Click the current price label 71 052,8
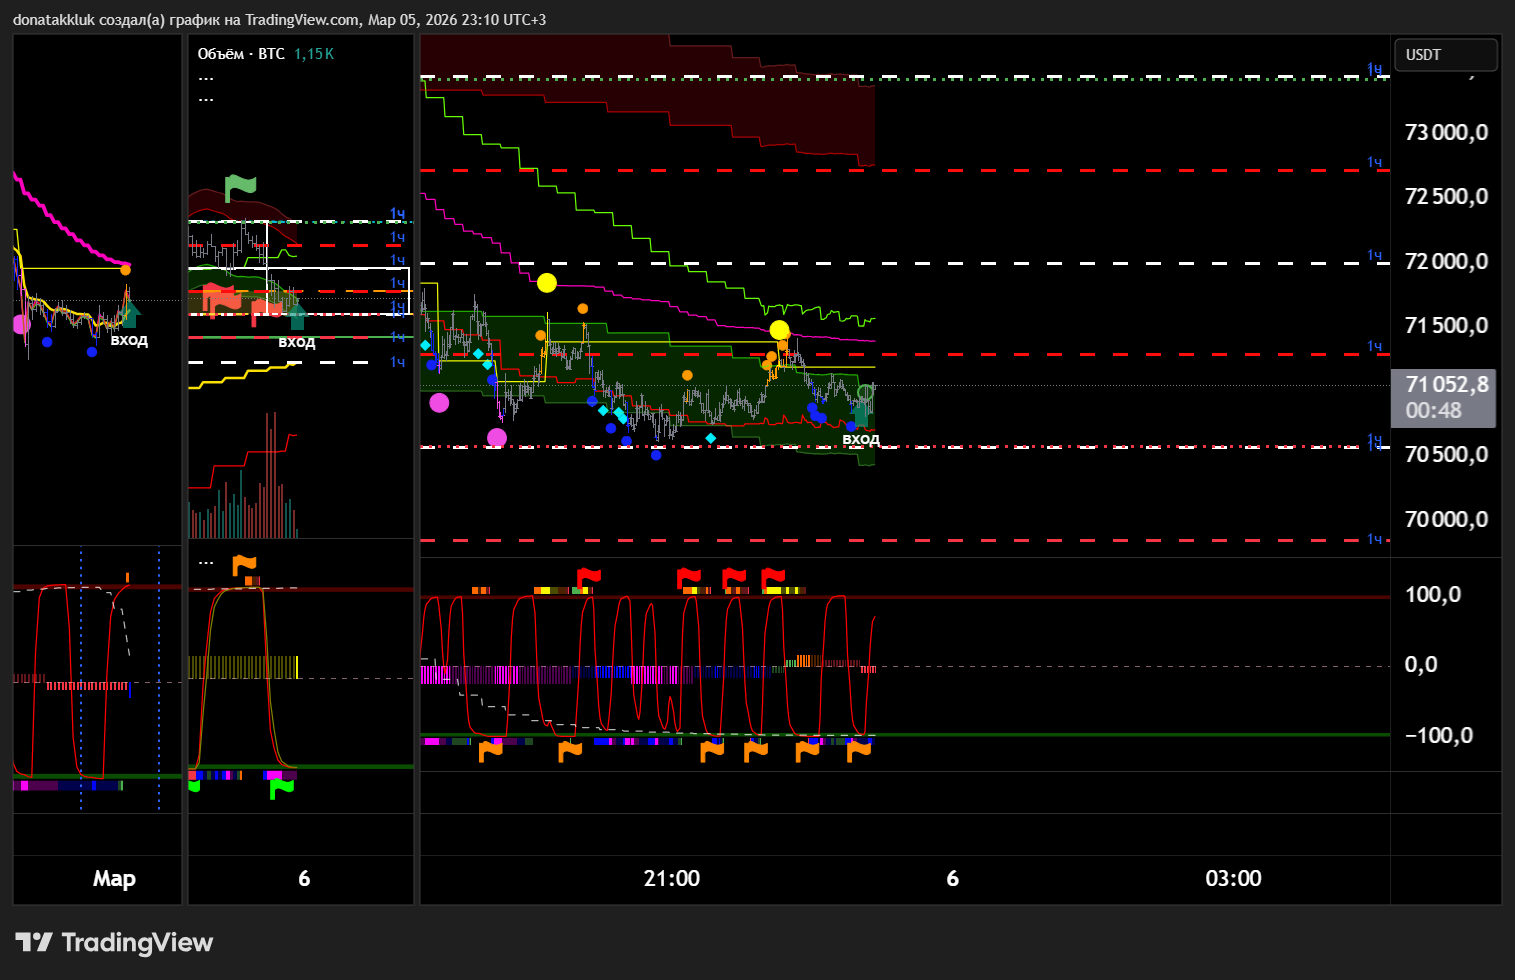1515x980 pixels. coord(1445,385)
